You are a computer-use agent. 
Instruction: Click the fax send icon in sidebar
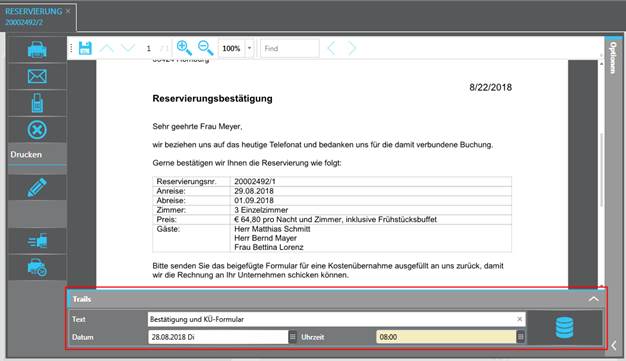tap(37, 241)
